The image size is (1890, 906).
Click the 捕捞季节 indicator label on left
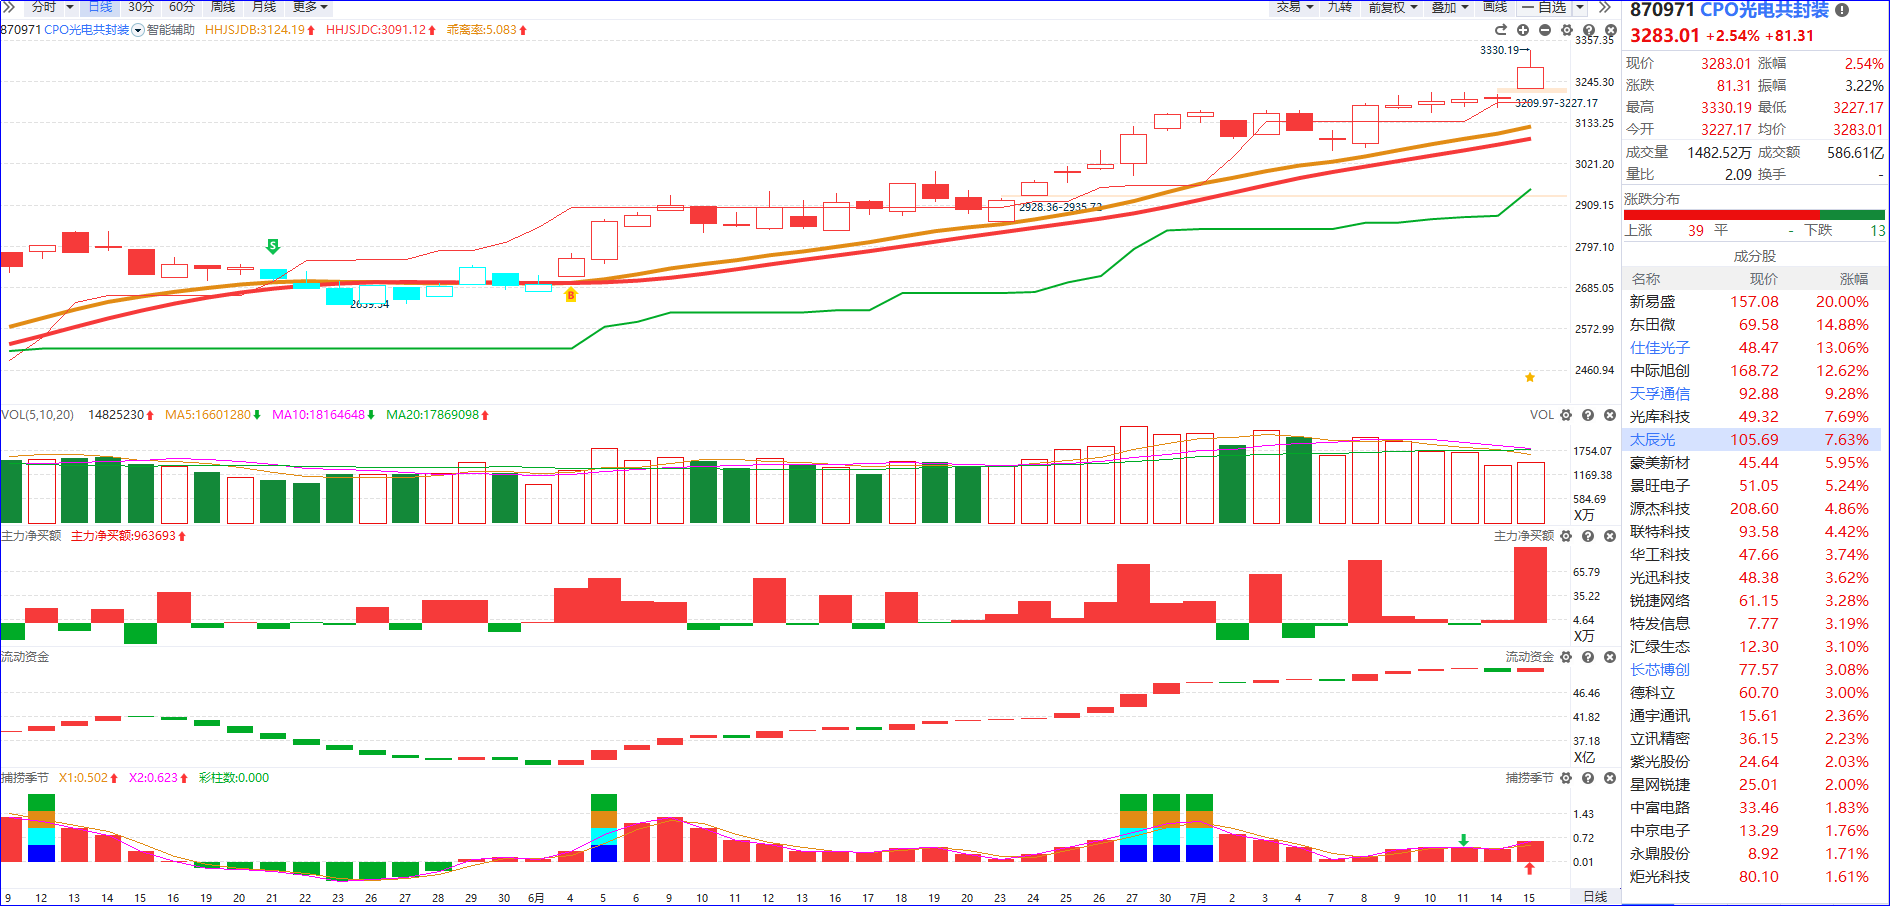click(25, 778)
